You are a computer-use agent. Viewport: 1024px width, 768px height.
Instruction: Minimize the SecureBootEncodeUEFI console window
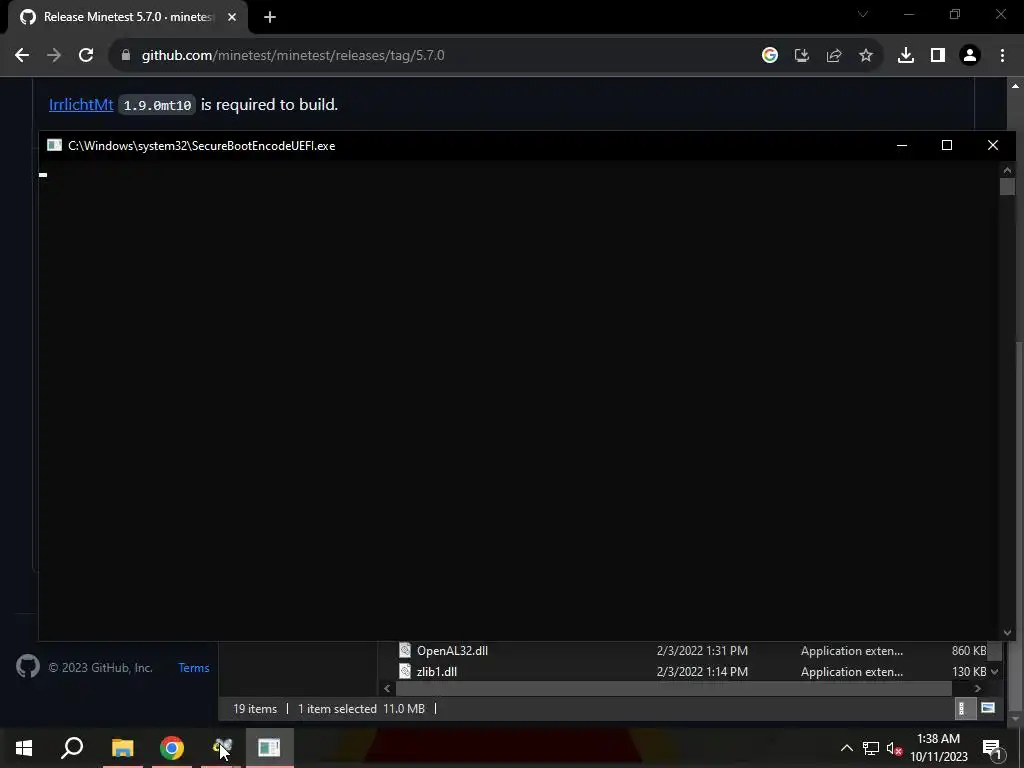[902, 145]
